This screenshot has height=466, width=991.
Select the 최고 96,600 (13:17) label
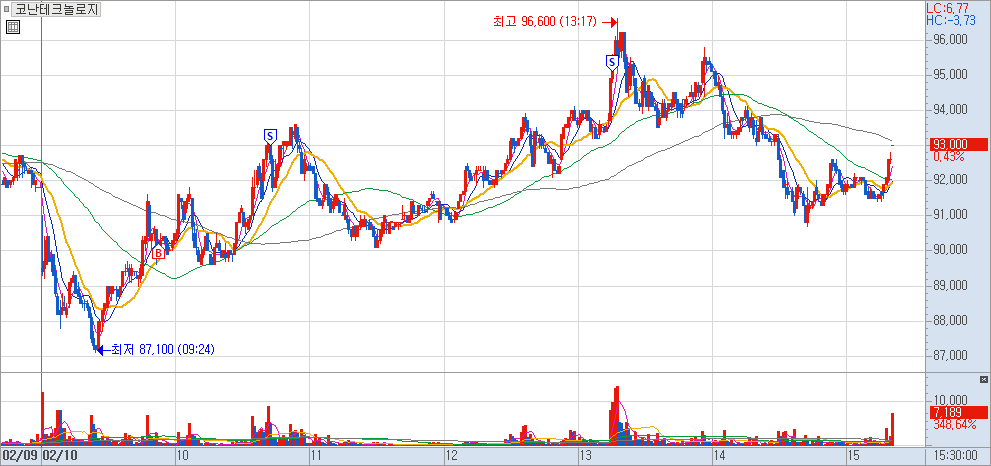544,21
